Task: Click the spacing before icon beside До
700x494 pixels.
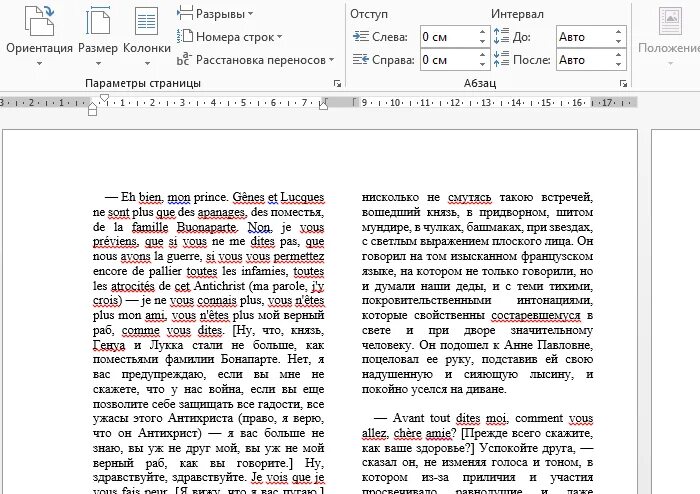Action: coord(501,37)
